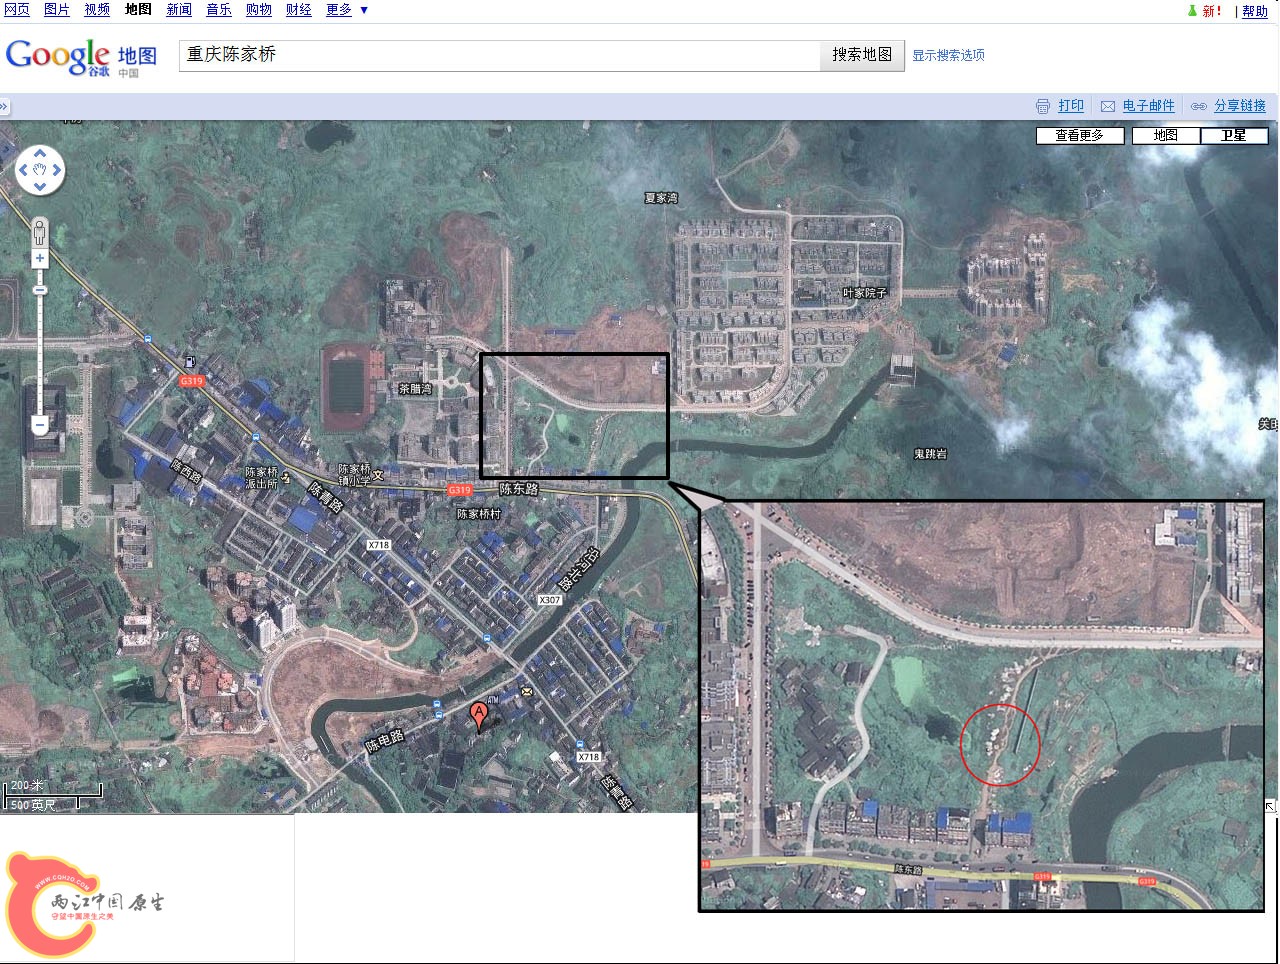This screenshot has height=964, width=1280.
Task: Click the envelope icon beside 电子邮件
Action: pyautogui.click(x=1108, y=105)
